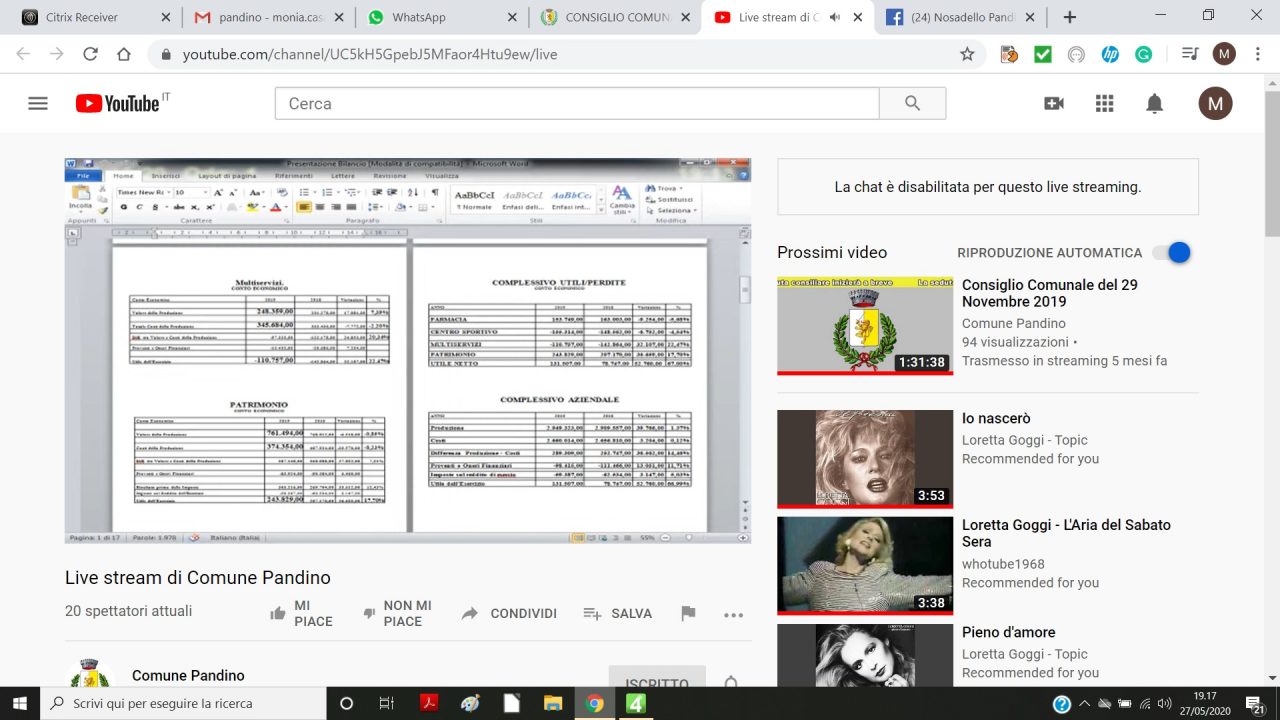The width and height of the screenshot is (1280, 720).
Task: Reload the page
Action: (90, 55)
